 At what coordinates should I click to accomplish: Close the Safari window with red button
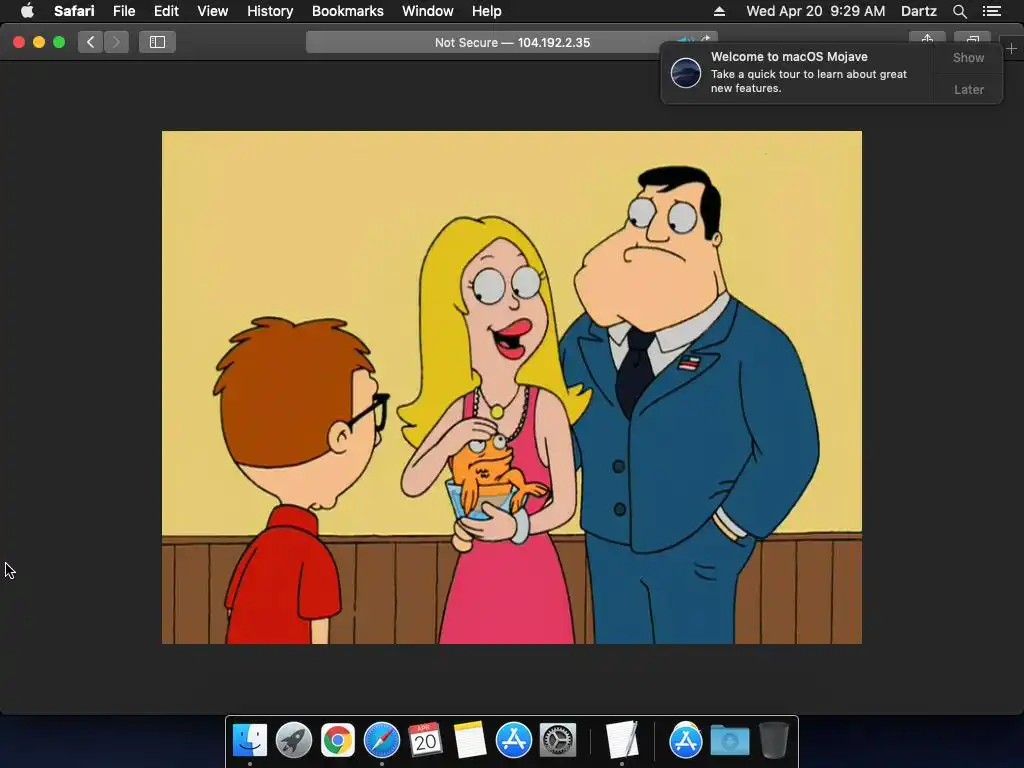(19, 42)
